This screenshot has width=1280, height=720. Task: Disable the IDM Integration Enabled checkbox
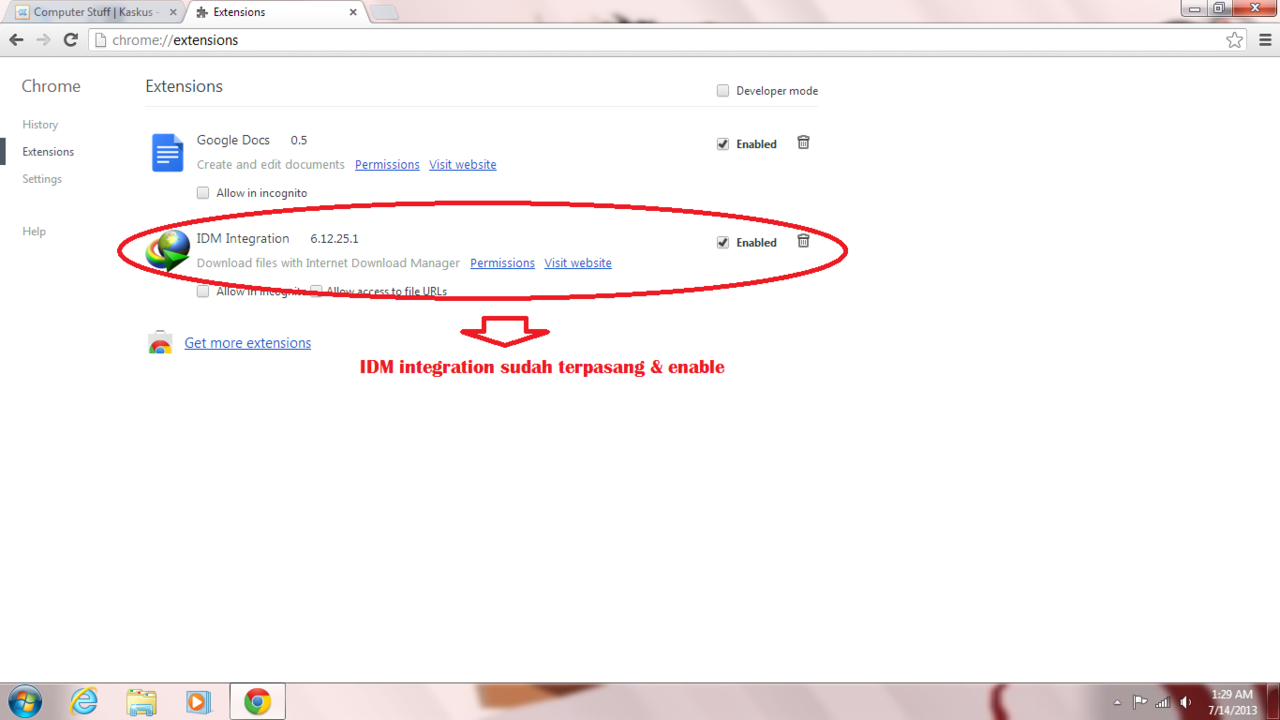(723, 242)
